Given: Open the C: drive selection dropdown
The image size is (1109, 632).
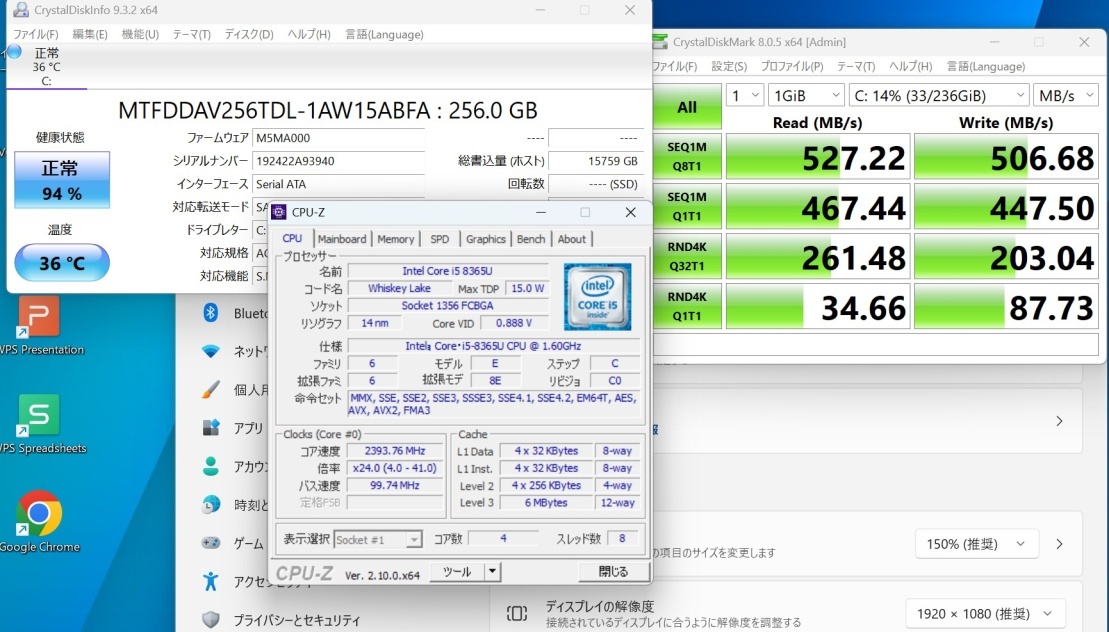Looking at the screenshot, I should click(x=939, y=95).
